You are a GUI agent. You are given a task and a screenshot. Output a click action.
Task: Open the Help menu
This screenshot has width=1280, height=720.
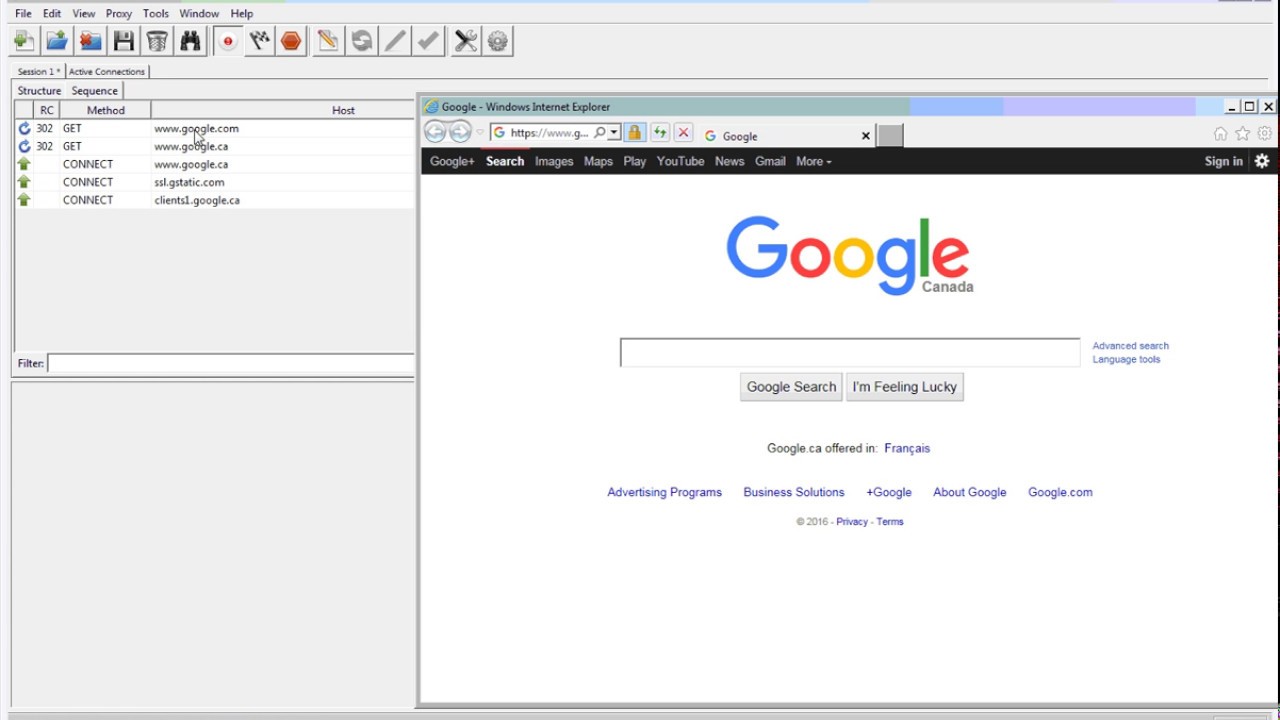coord(242,13)
